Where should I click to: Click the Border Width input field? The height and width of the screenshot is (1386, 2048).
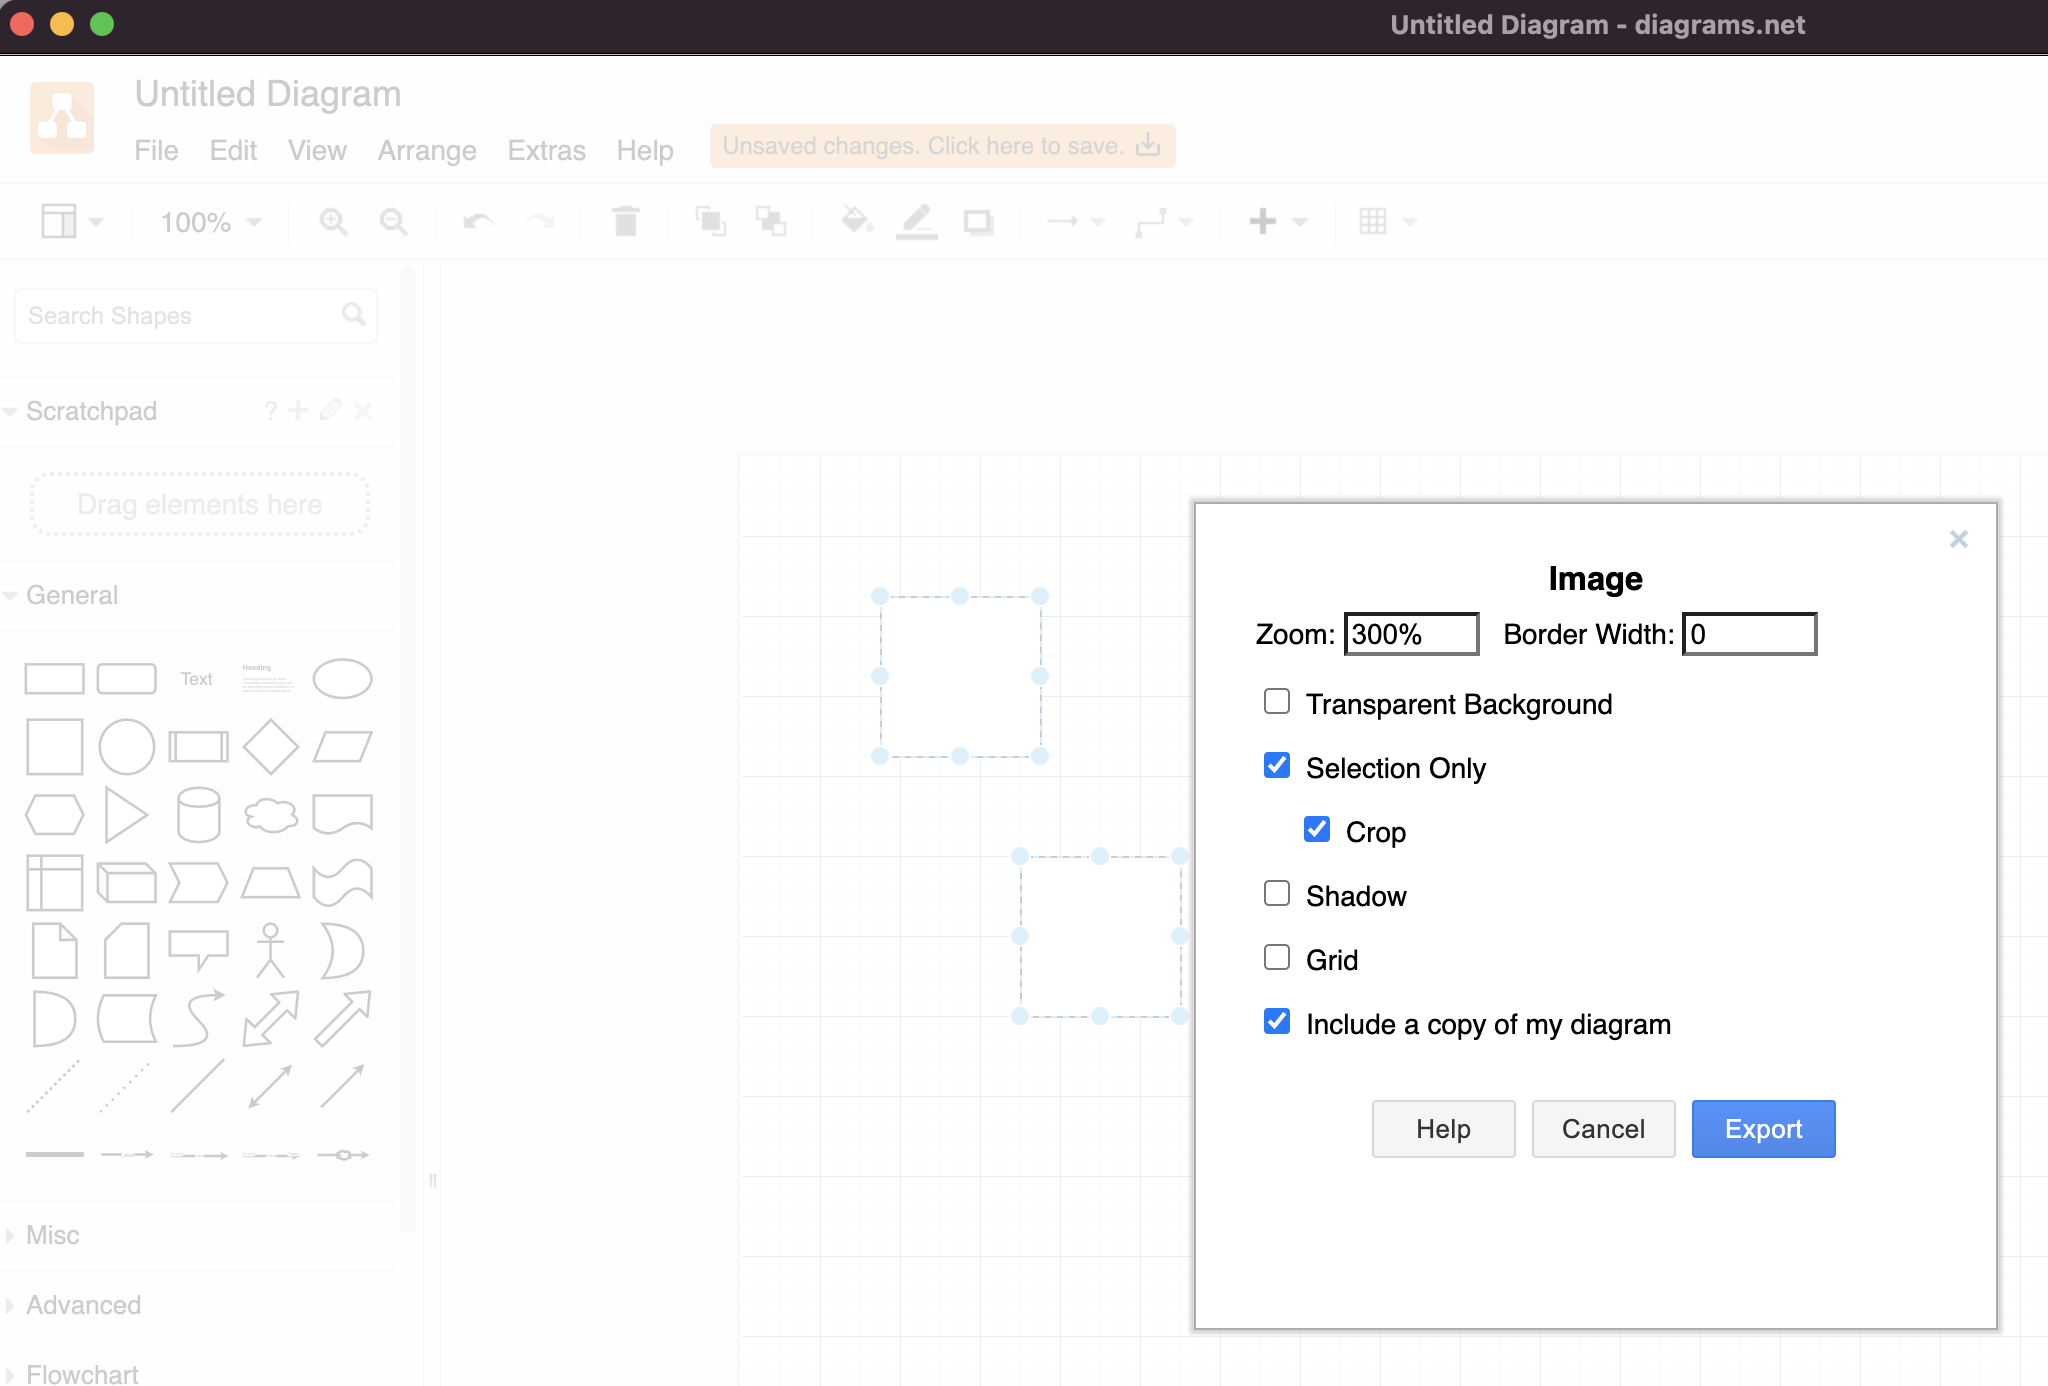coord(1749,634)
